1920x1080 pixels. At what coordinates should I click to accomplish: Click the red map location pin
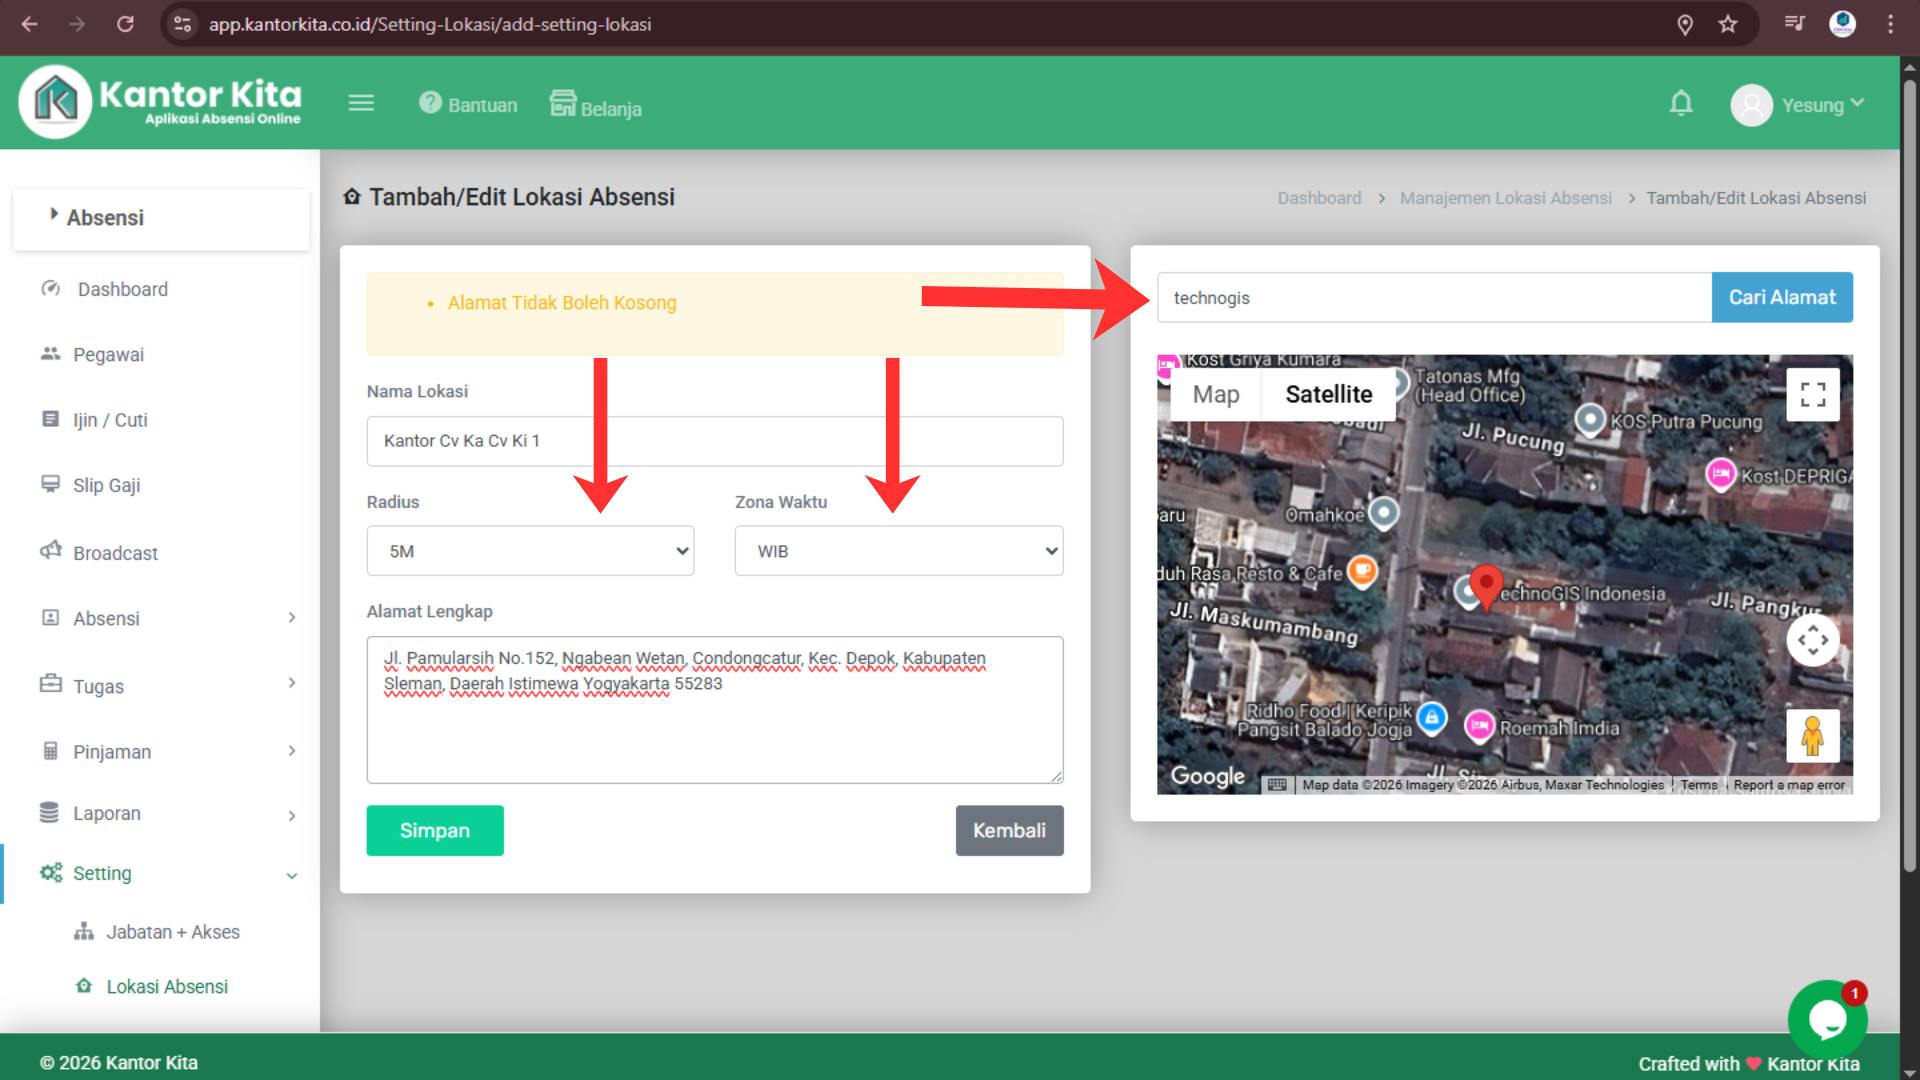(x=1486, y=585)
